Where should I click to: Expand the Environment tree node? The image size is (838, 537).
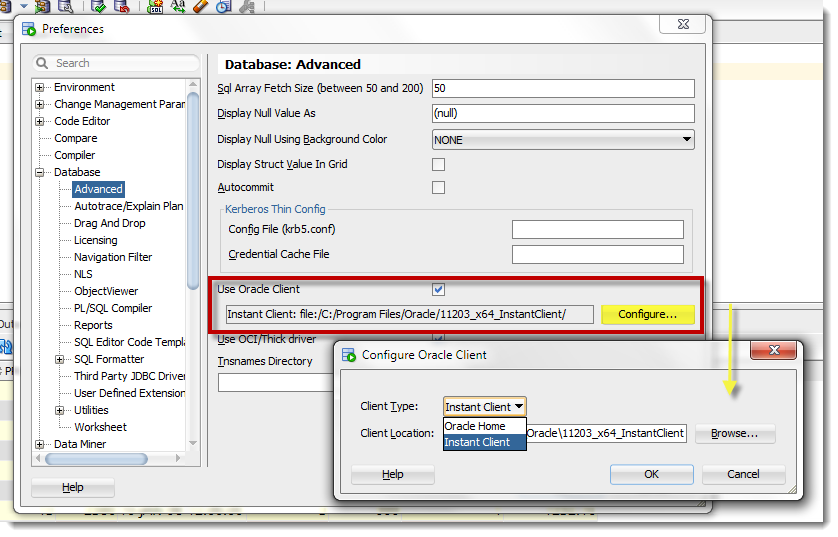click(x=40, y=87)
